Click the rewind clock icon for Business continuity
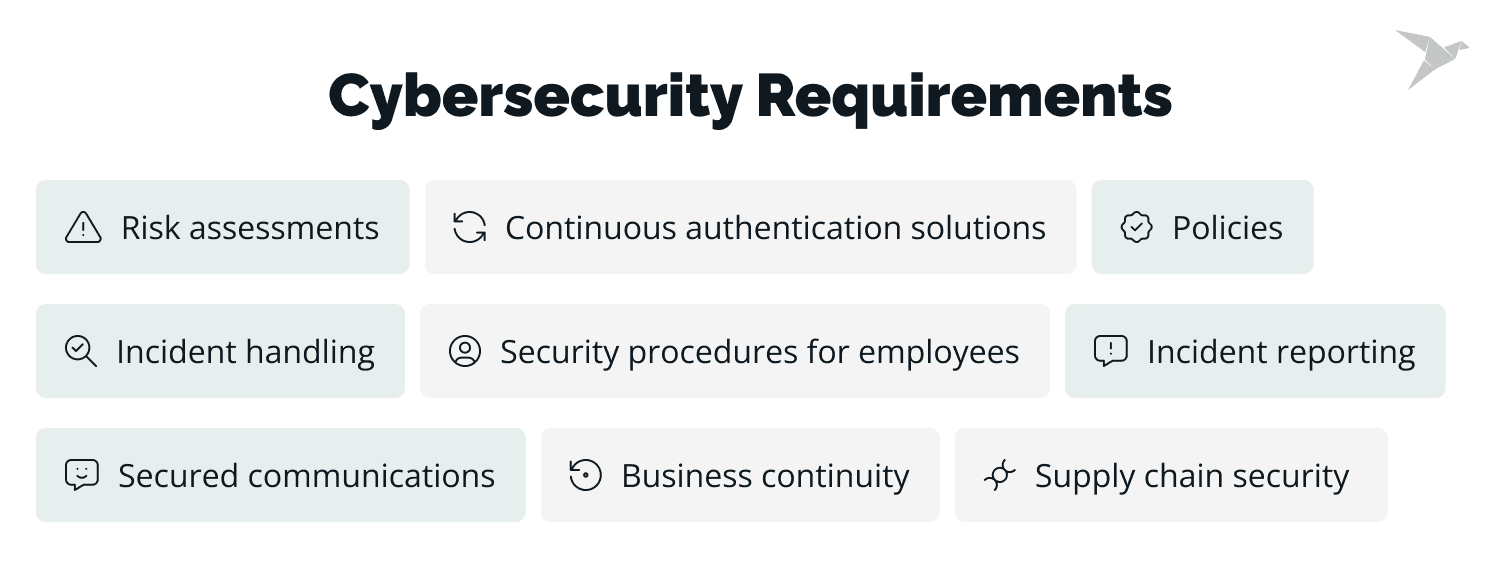 [x=585, y=475]
